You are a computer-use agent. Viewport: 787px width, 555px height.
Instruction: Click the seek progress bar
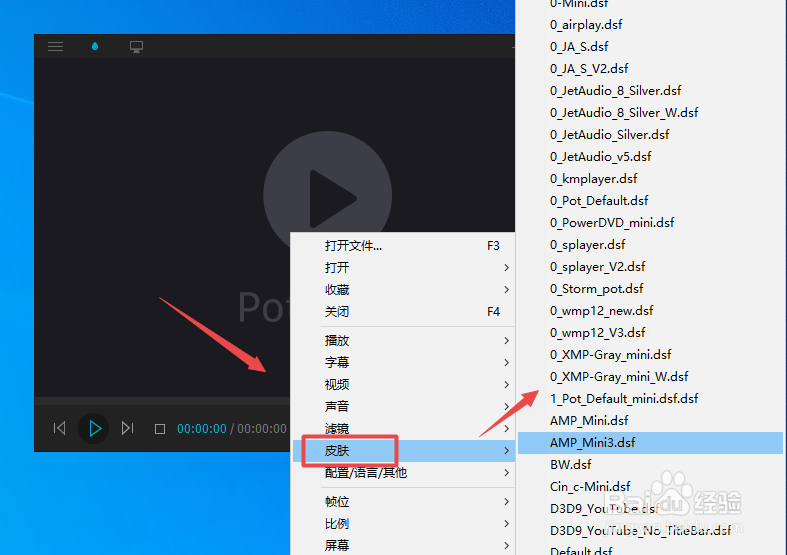162,401
